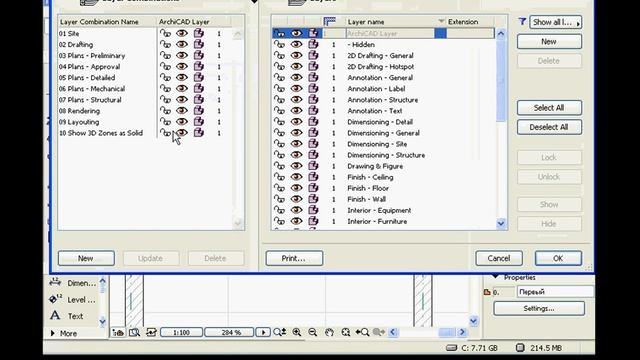The height and width of the screenshot is (360, 640).
Task: Toggle eye icon in 03 Plans - Preliminary row
Action: (182, 56)
